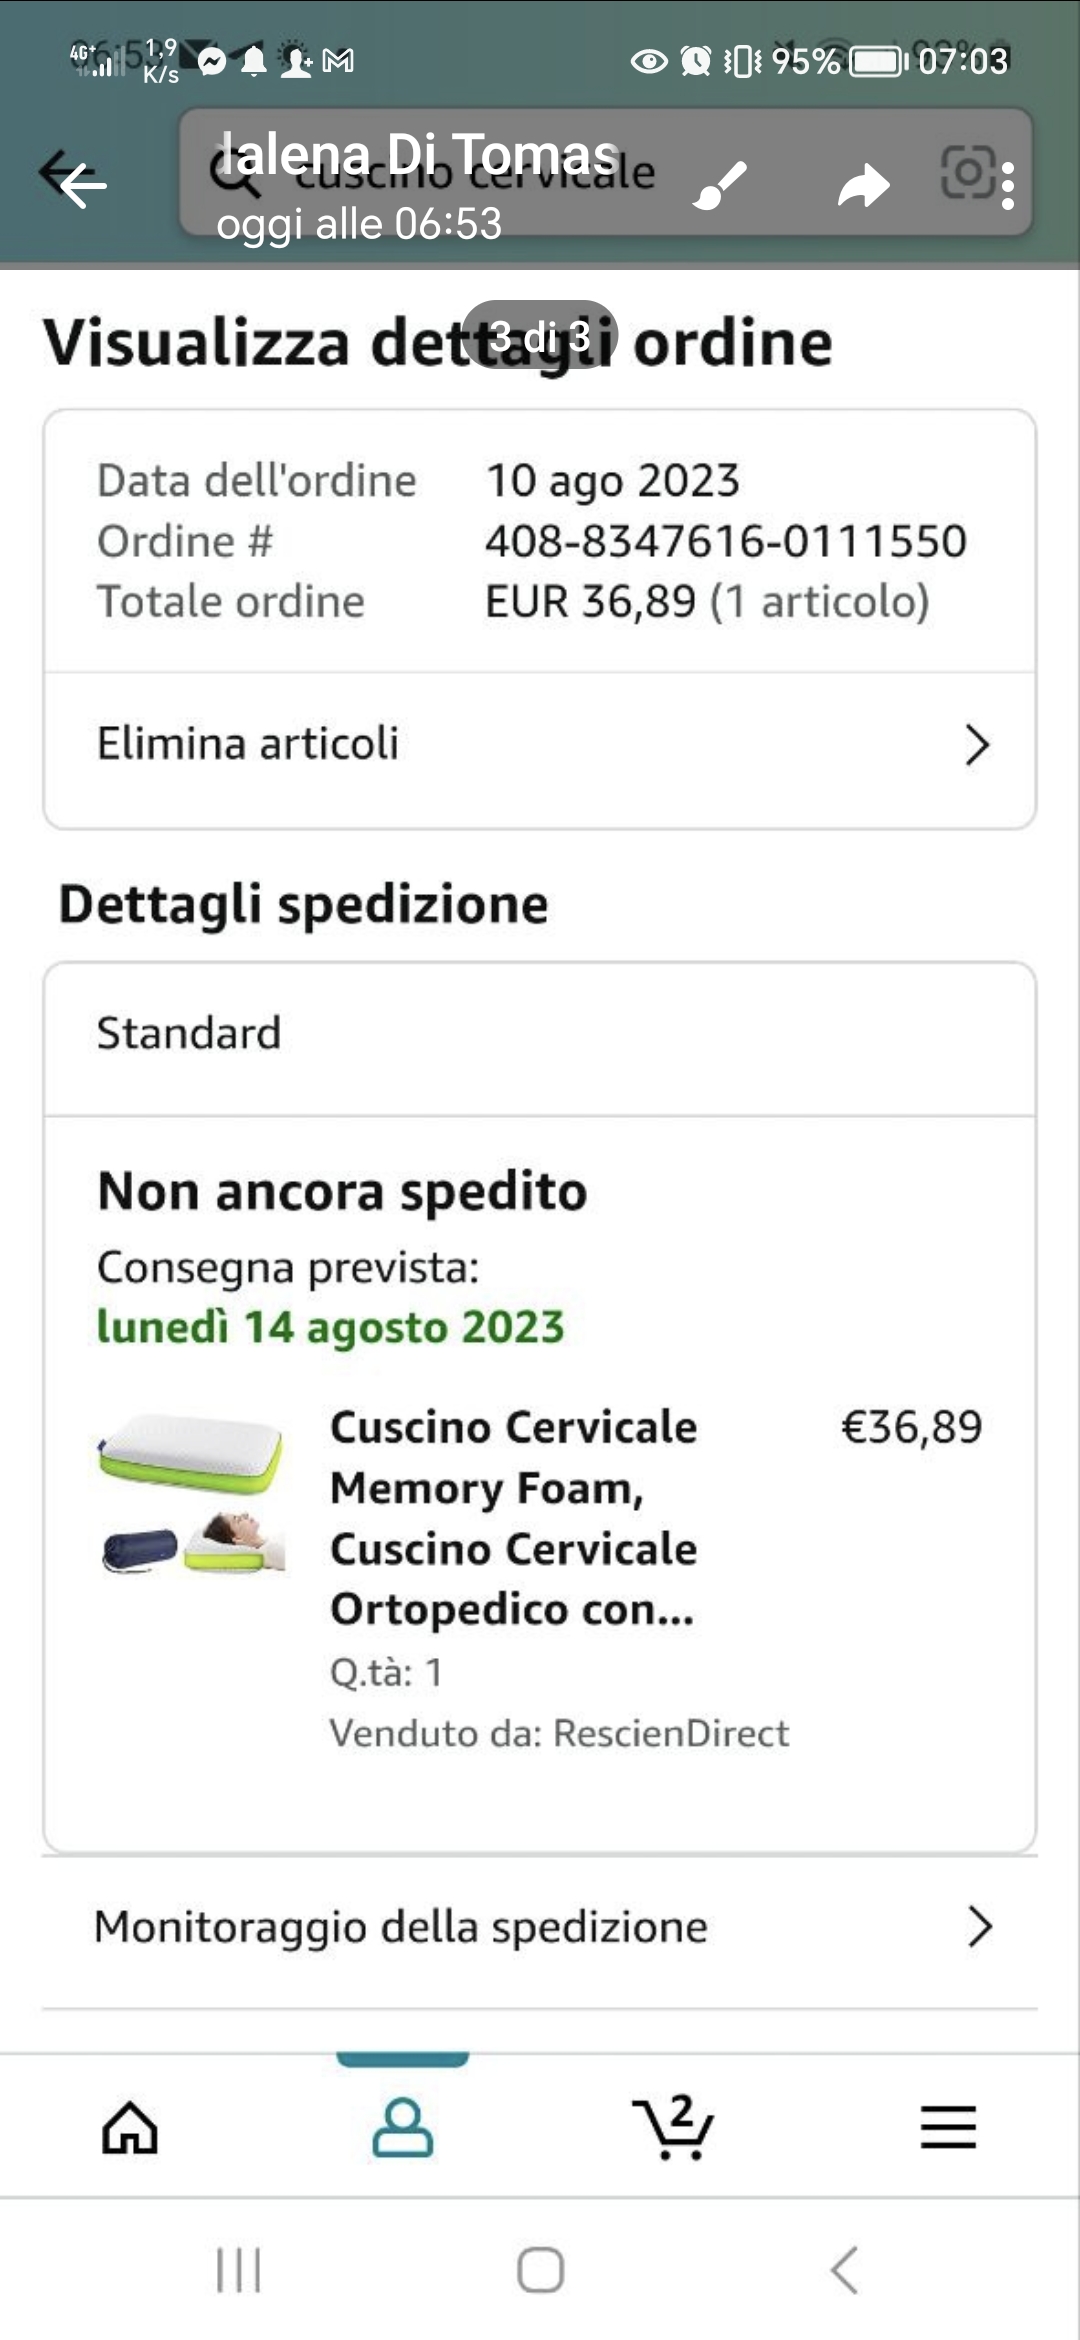Tap the forward share arrow icon
This screenshot has height=2340, width=1080.
click(864, 186)
